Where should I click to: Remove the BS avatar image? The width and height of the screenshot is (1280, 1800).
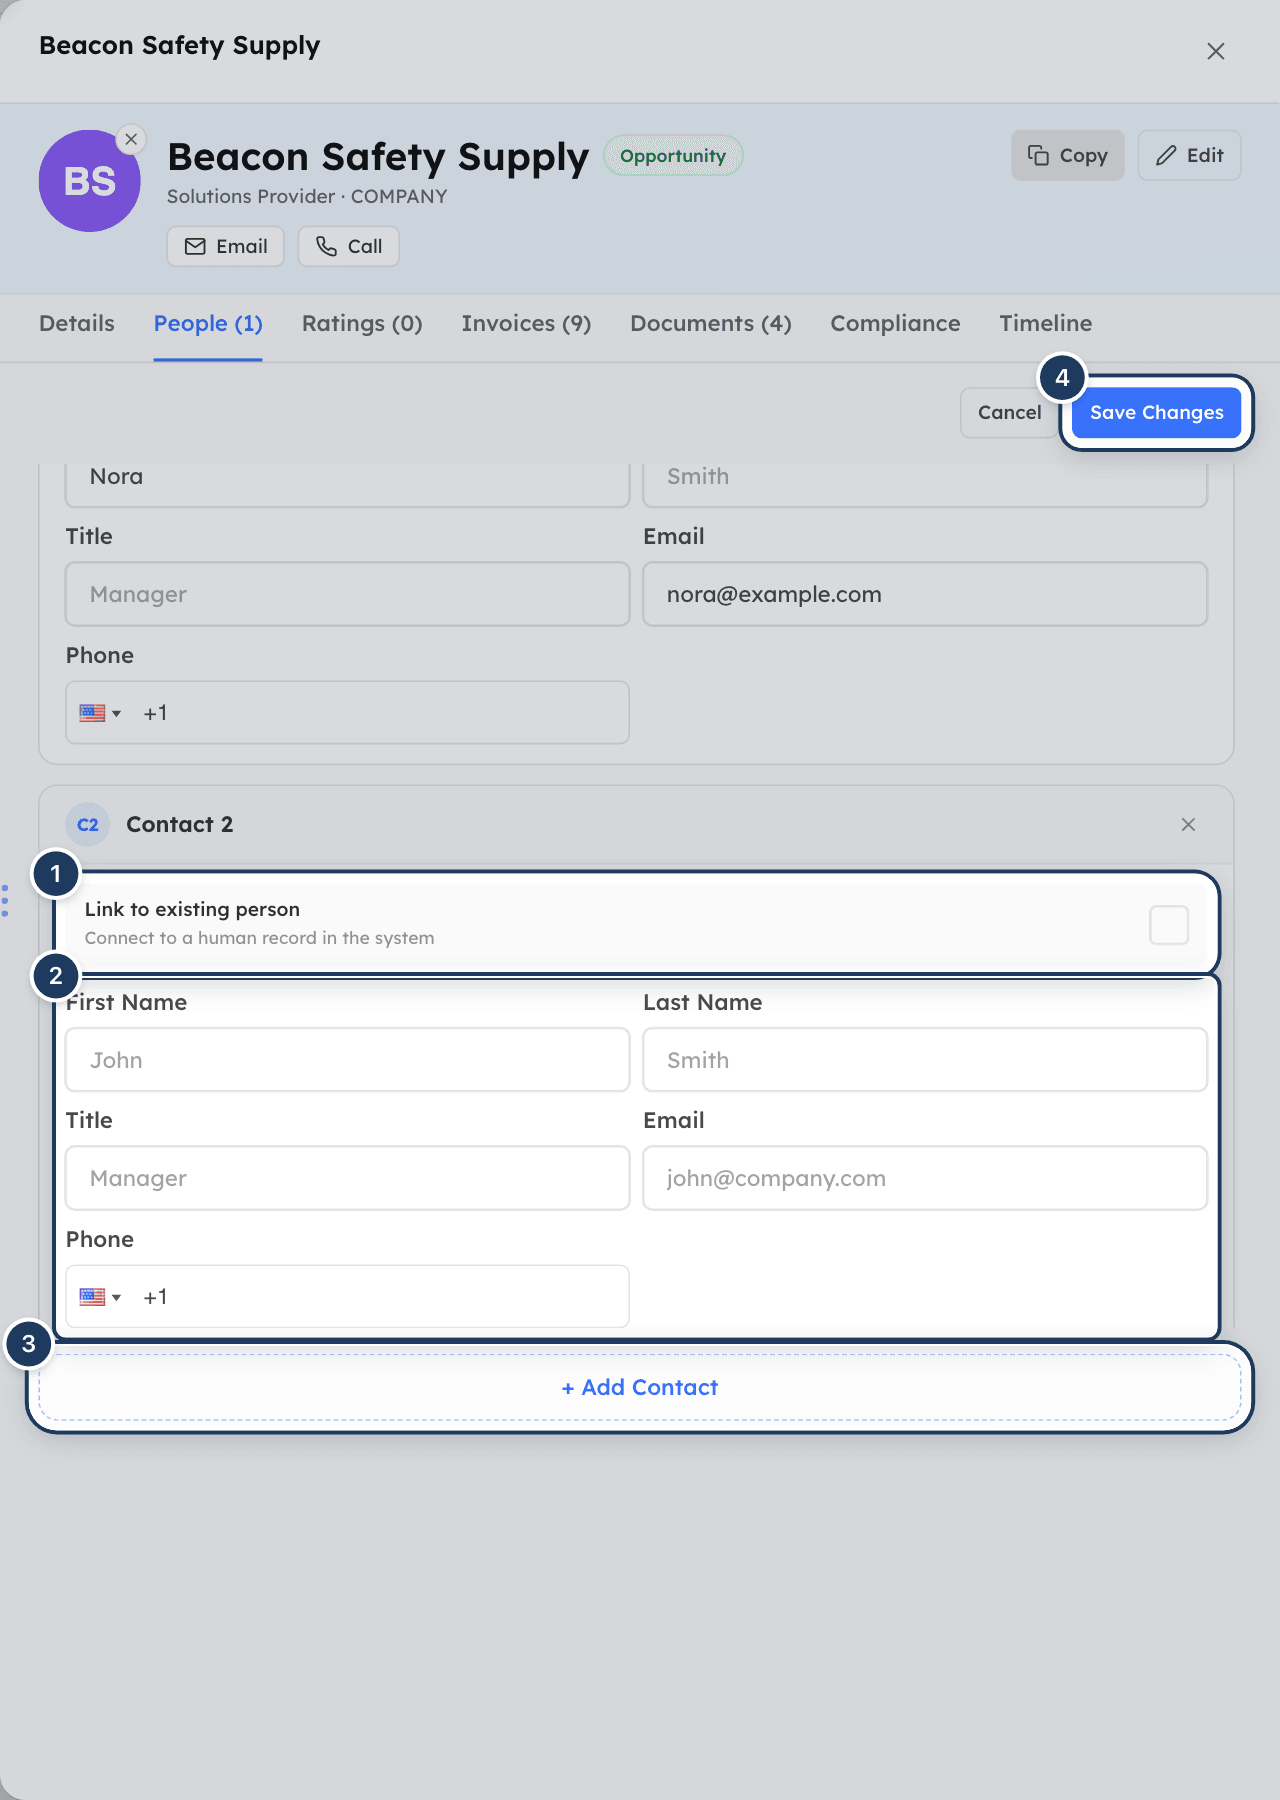(131, 139)
